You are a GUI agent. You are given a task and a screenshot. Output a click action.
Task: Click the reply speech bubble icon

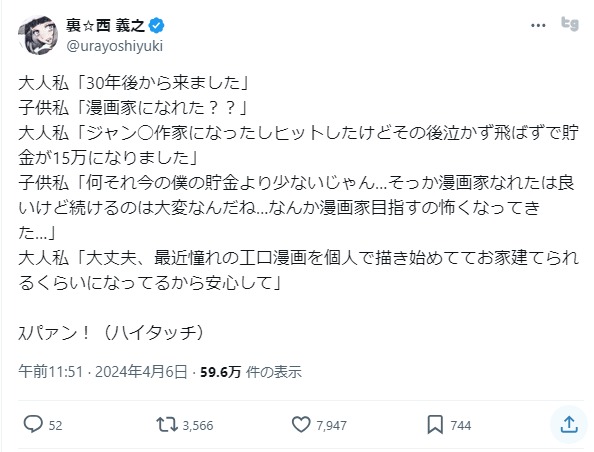click(x=33, y=424)
